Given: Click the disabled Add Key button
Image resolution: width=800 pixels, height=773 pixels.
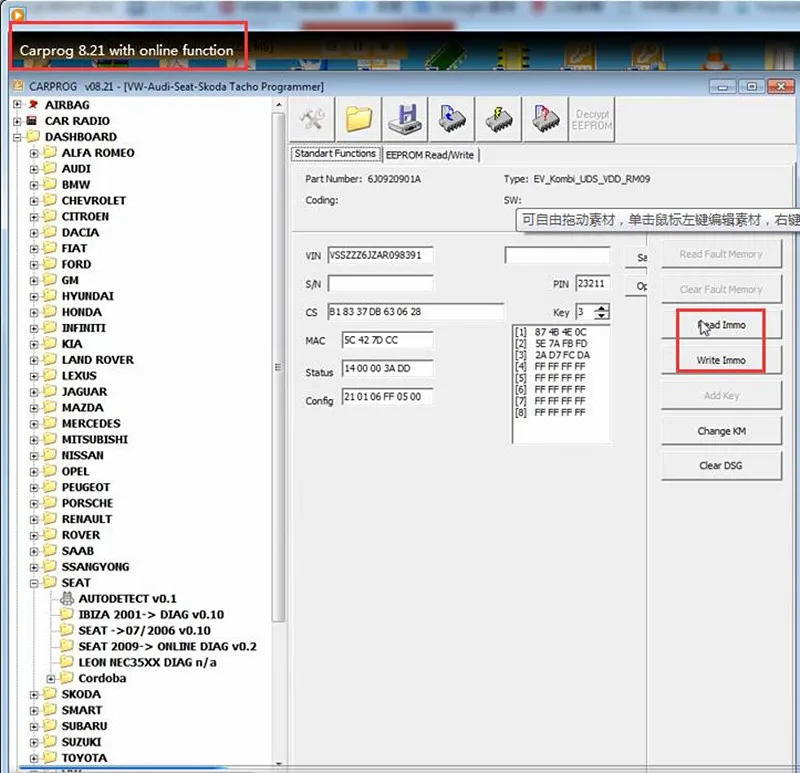Looking at the screenshot, I should point(721,395).
